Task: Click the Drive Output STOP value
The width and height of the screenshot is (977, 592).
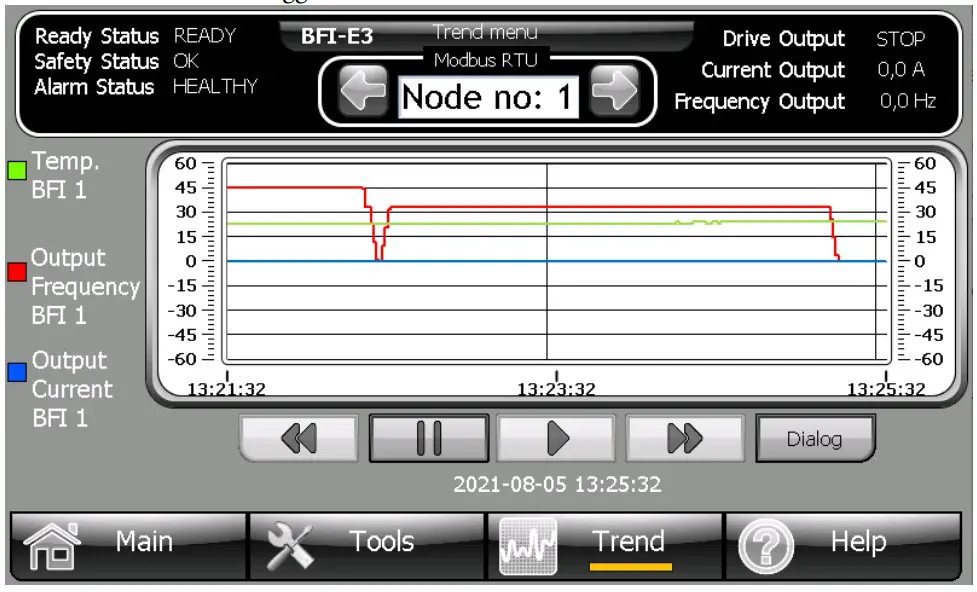Action: [900, 39]
